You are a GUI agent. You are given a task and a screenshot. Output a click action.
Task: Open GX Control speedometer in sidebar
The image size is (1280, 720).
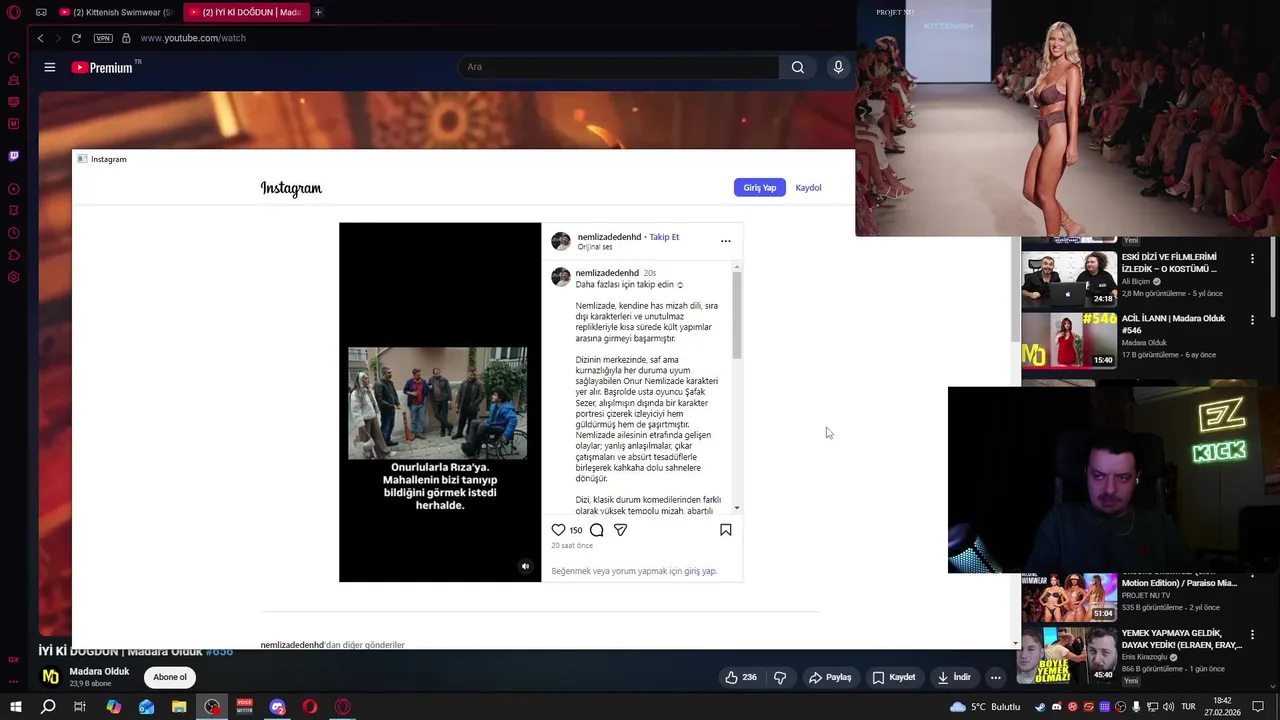[x=14, y=57]
